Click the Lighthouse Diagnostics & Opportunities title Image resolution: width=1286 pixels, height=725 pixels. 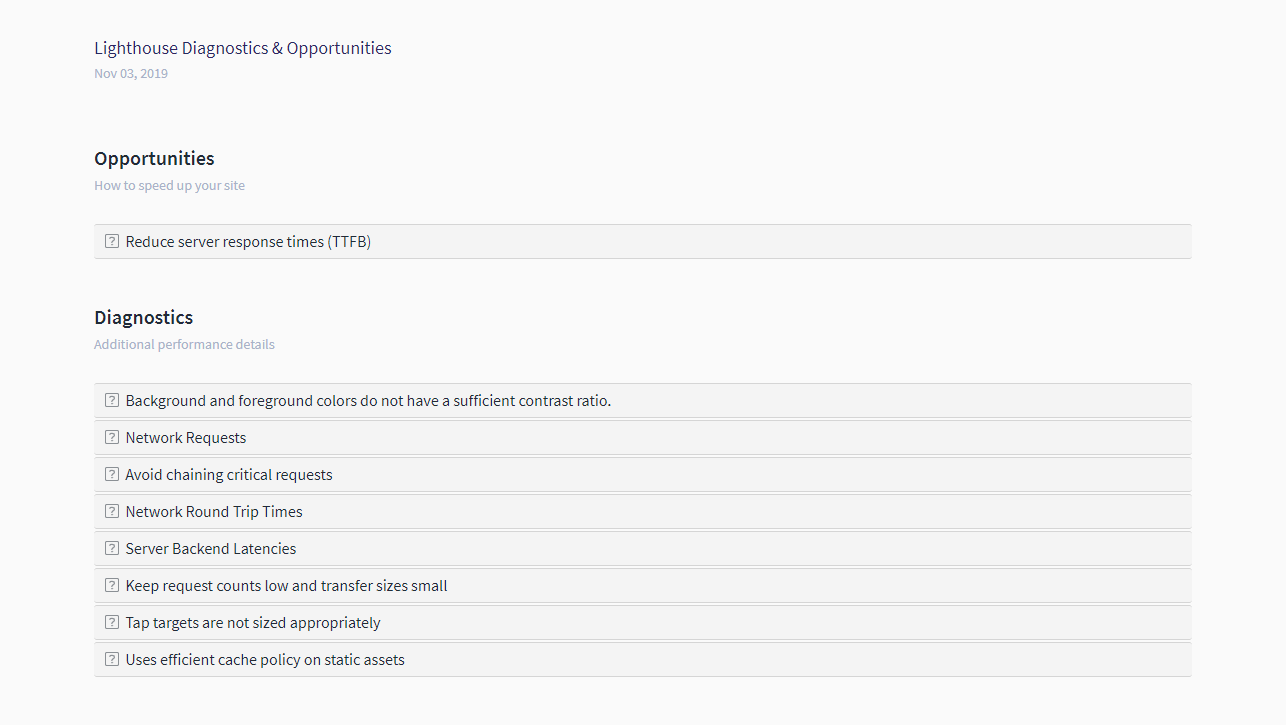pyautogui.click(x=243, y=48)
